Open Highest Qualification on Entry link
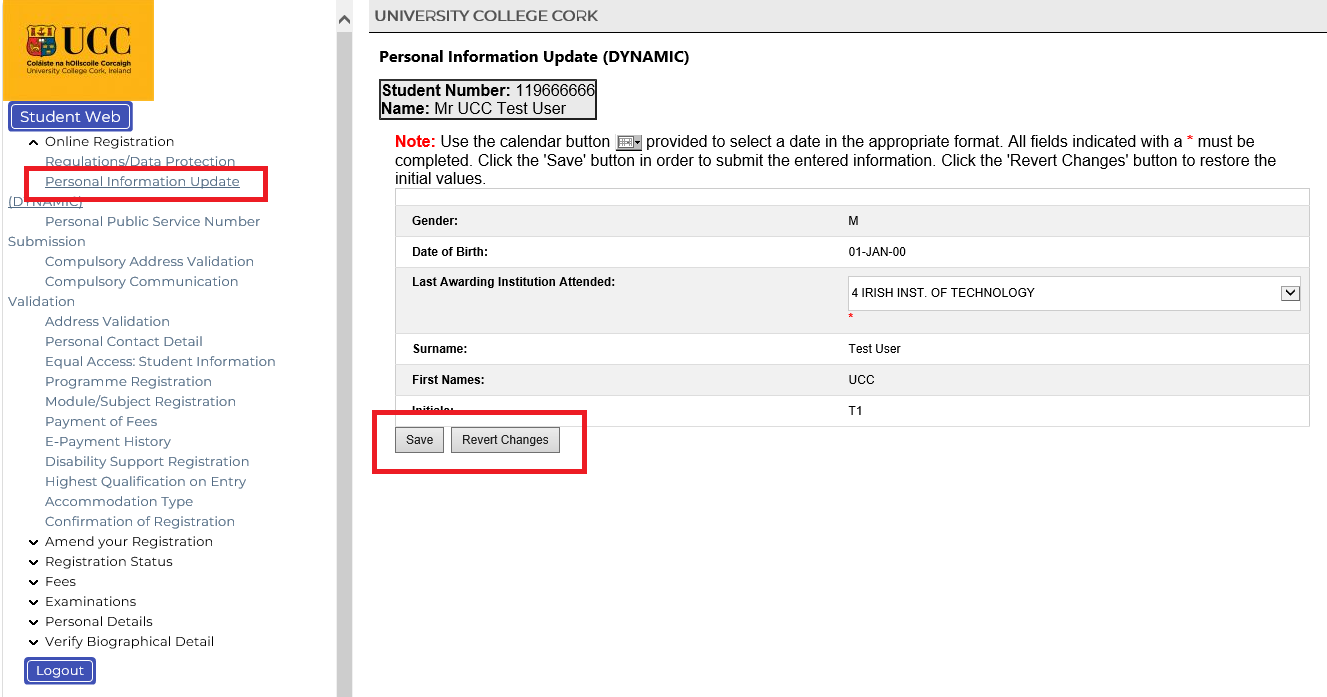1327x697 pixels. click(145, 482)
